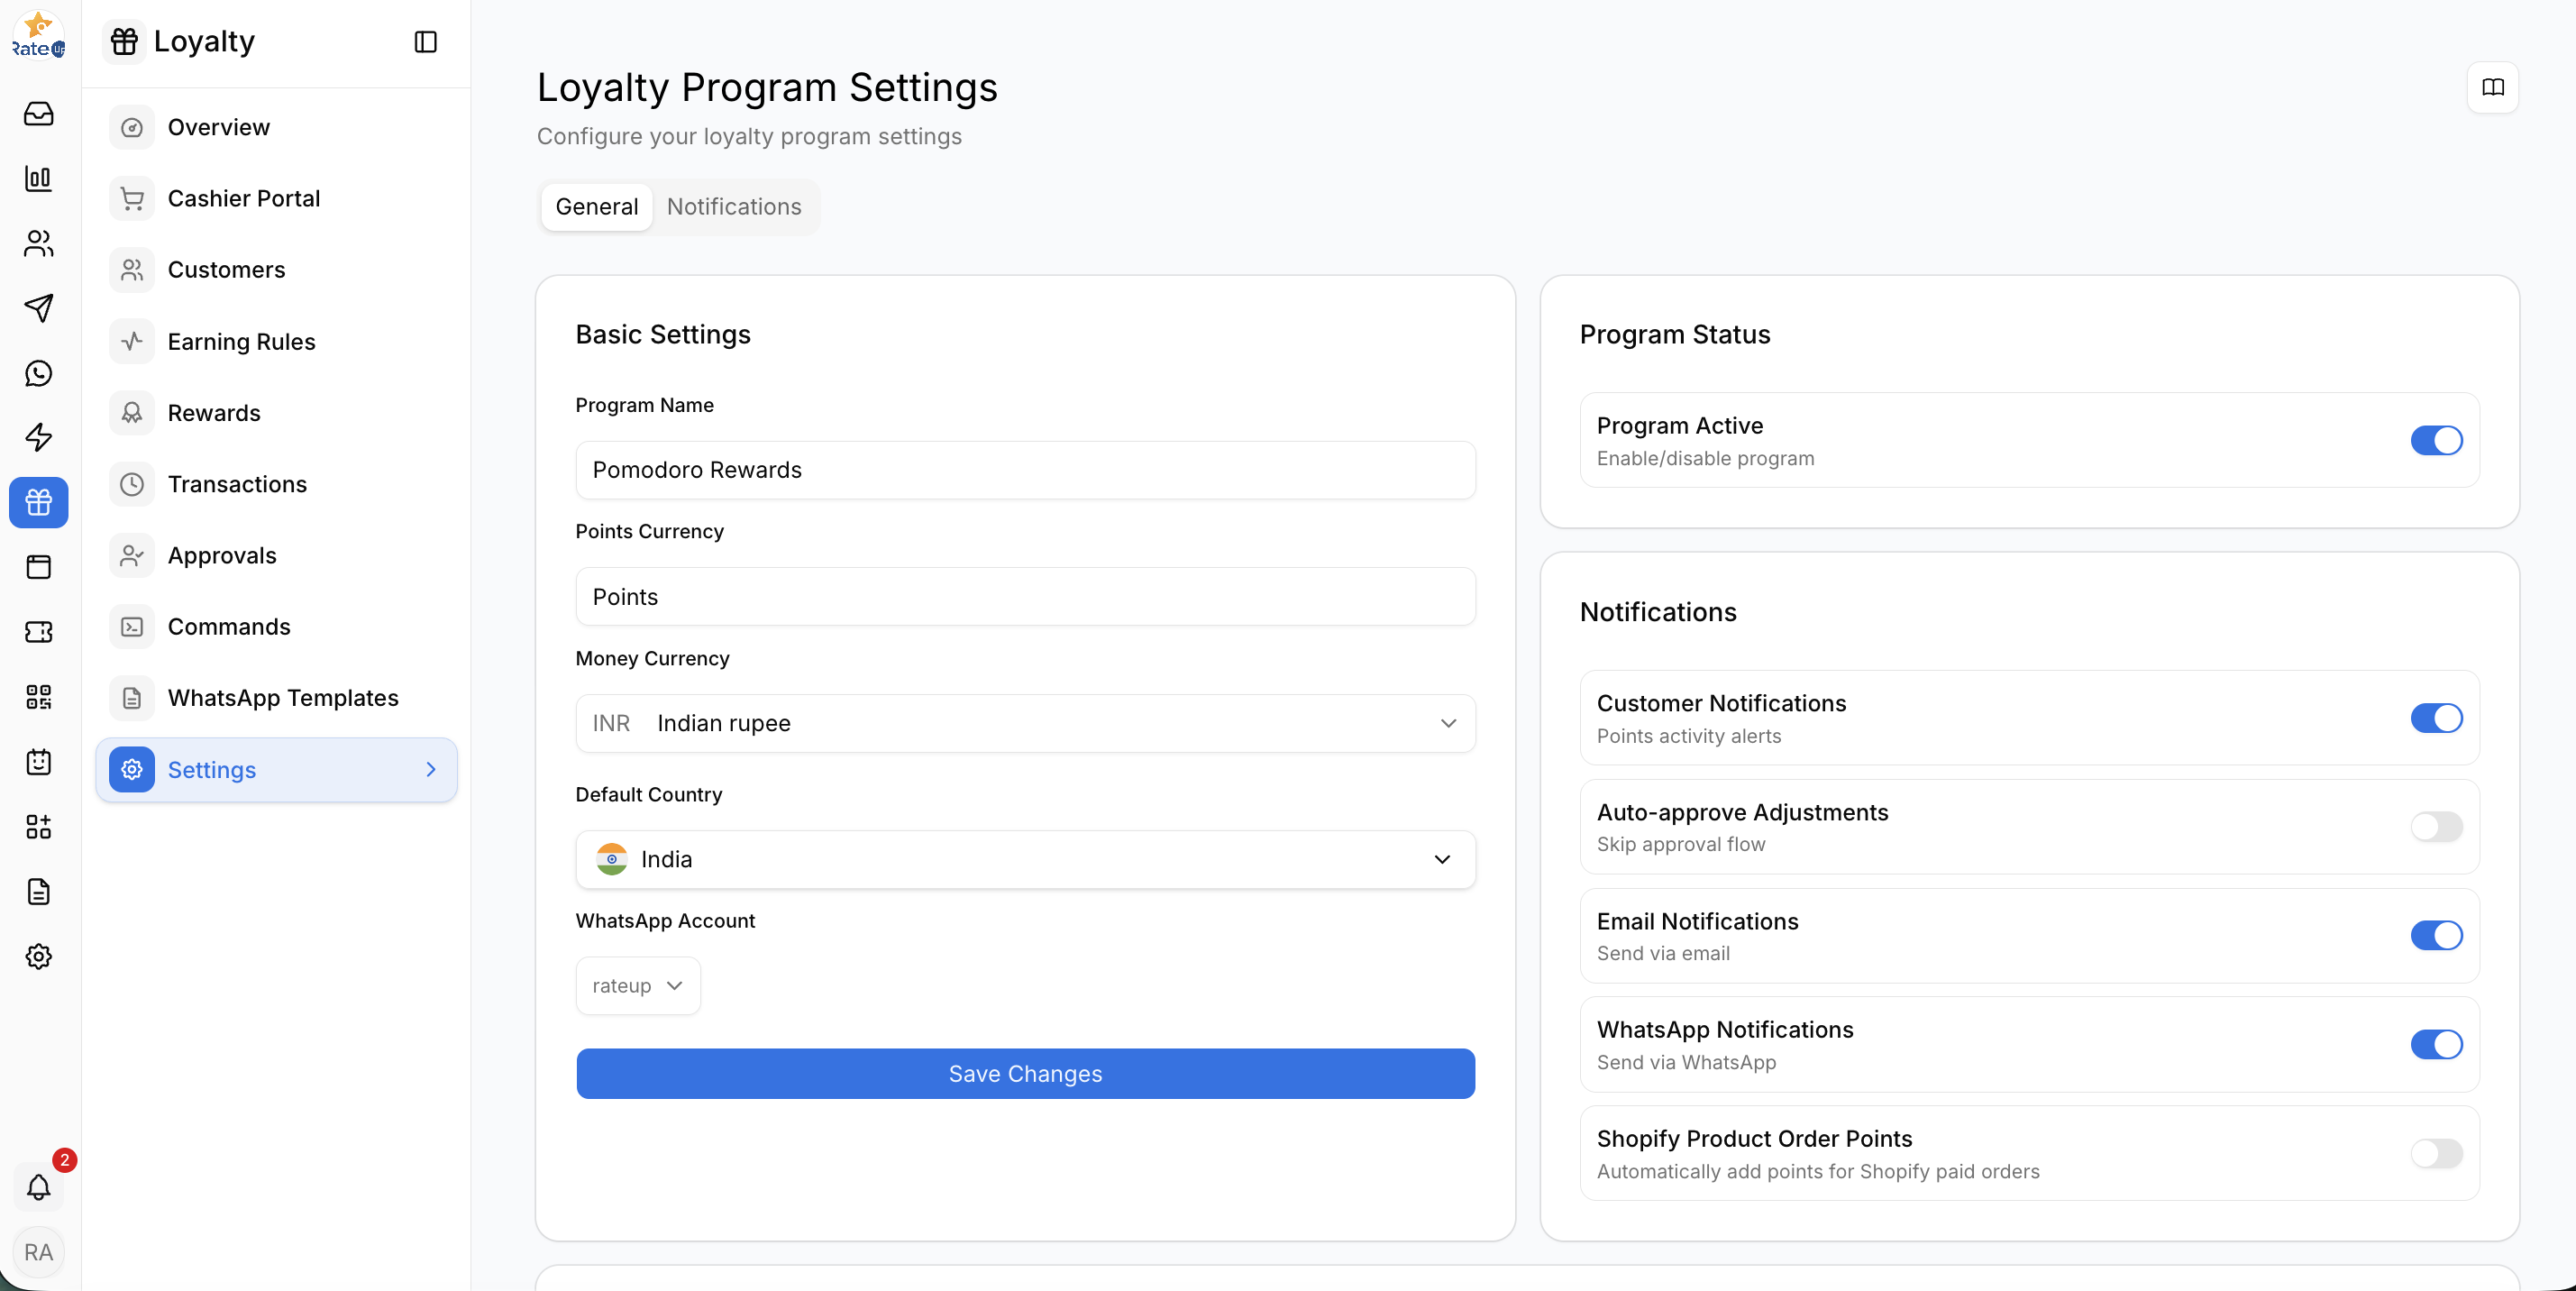Screen dimensions: 2576x1291
Task: Toggle the Program Active switch
Action: 2436,441
